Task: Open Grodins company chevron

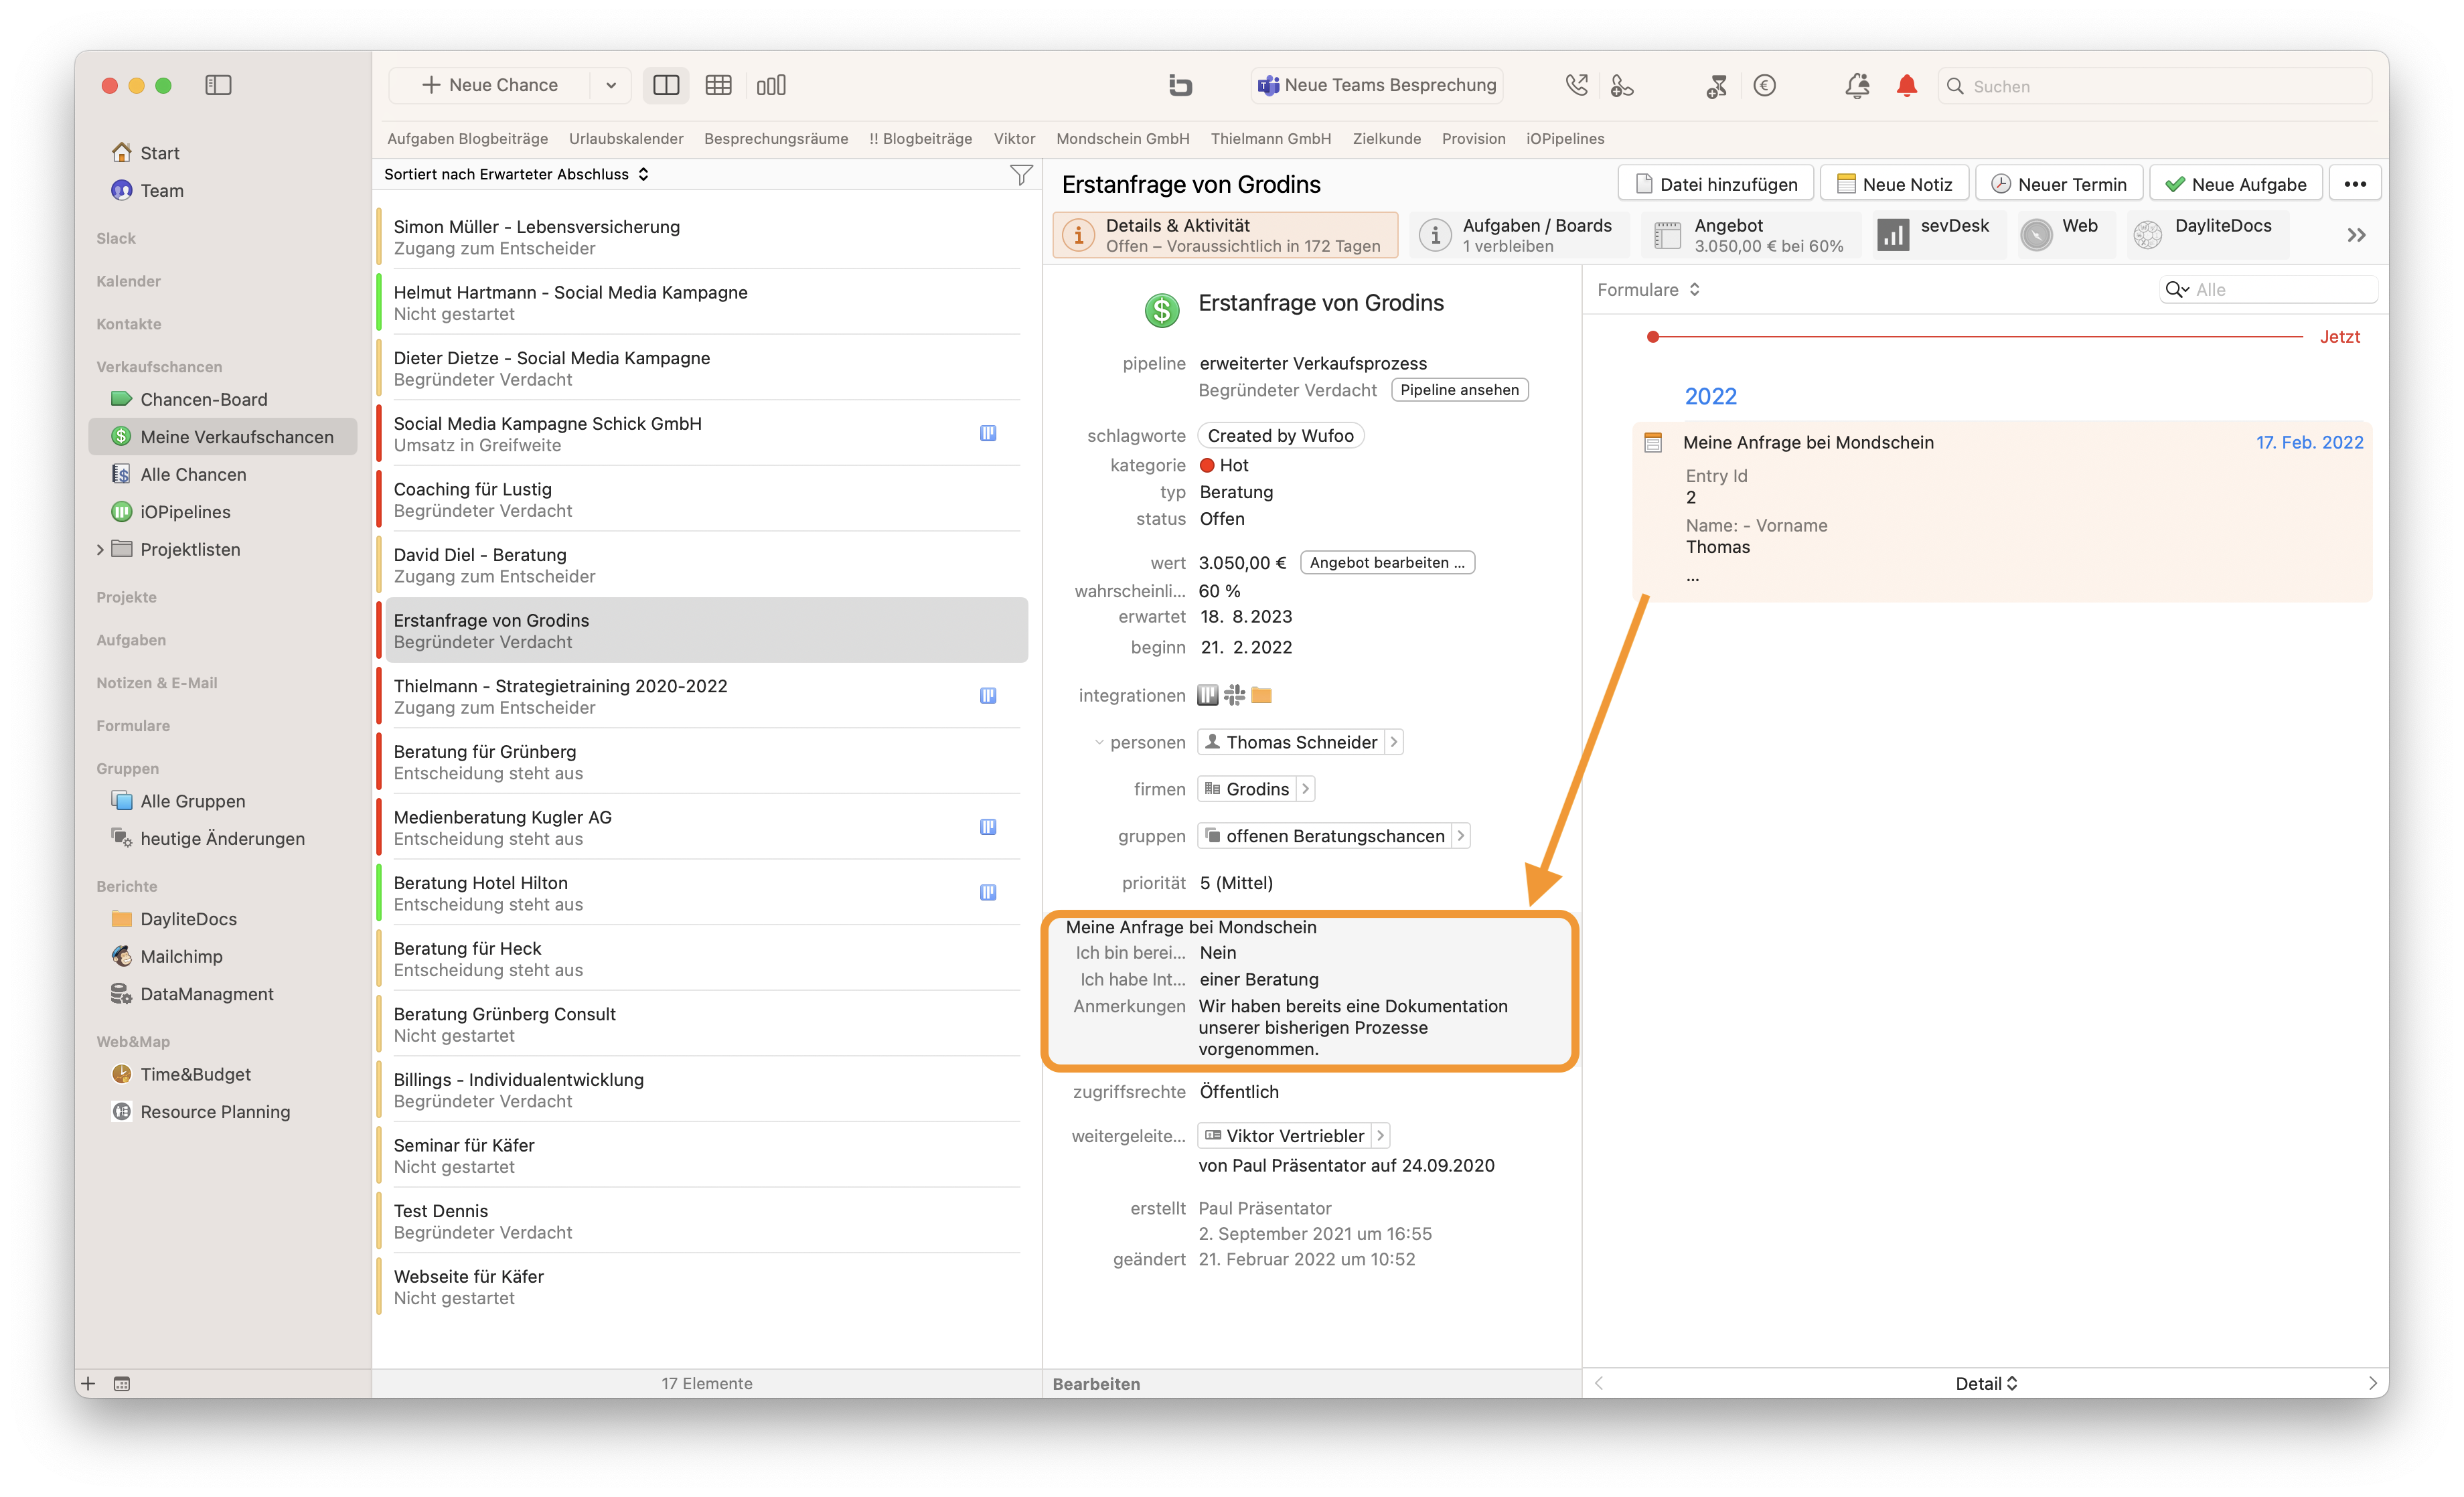Action: point(1305,789)
